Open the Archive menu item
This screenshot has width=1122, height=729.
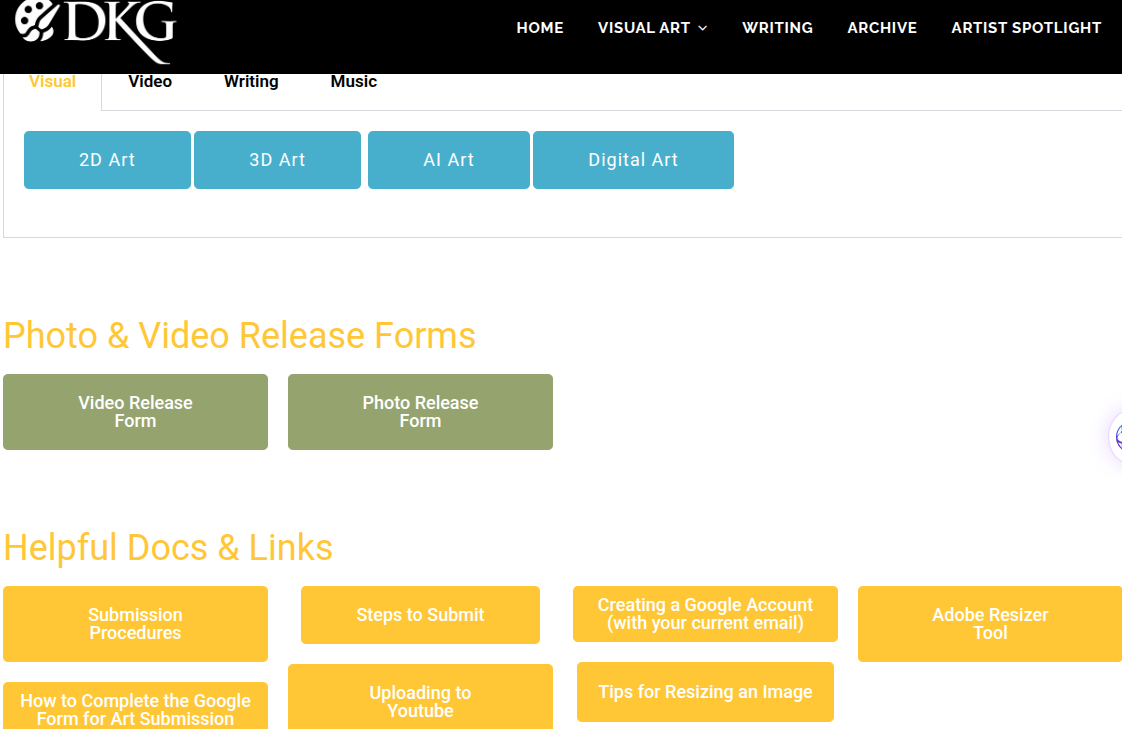point(882,28)
